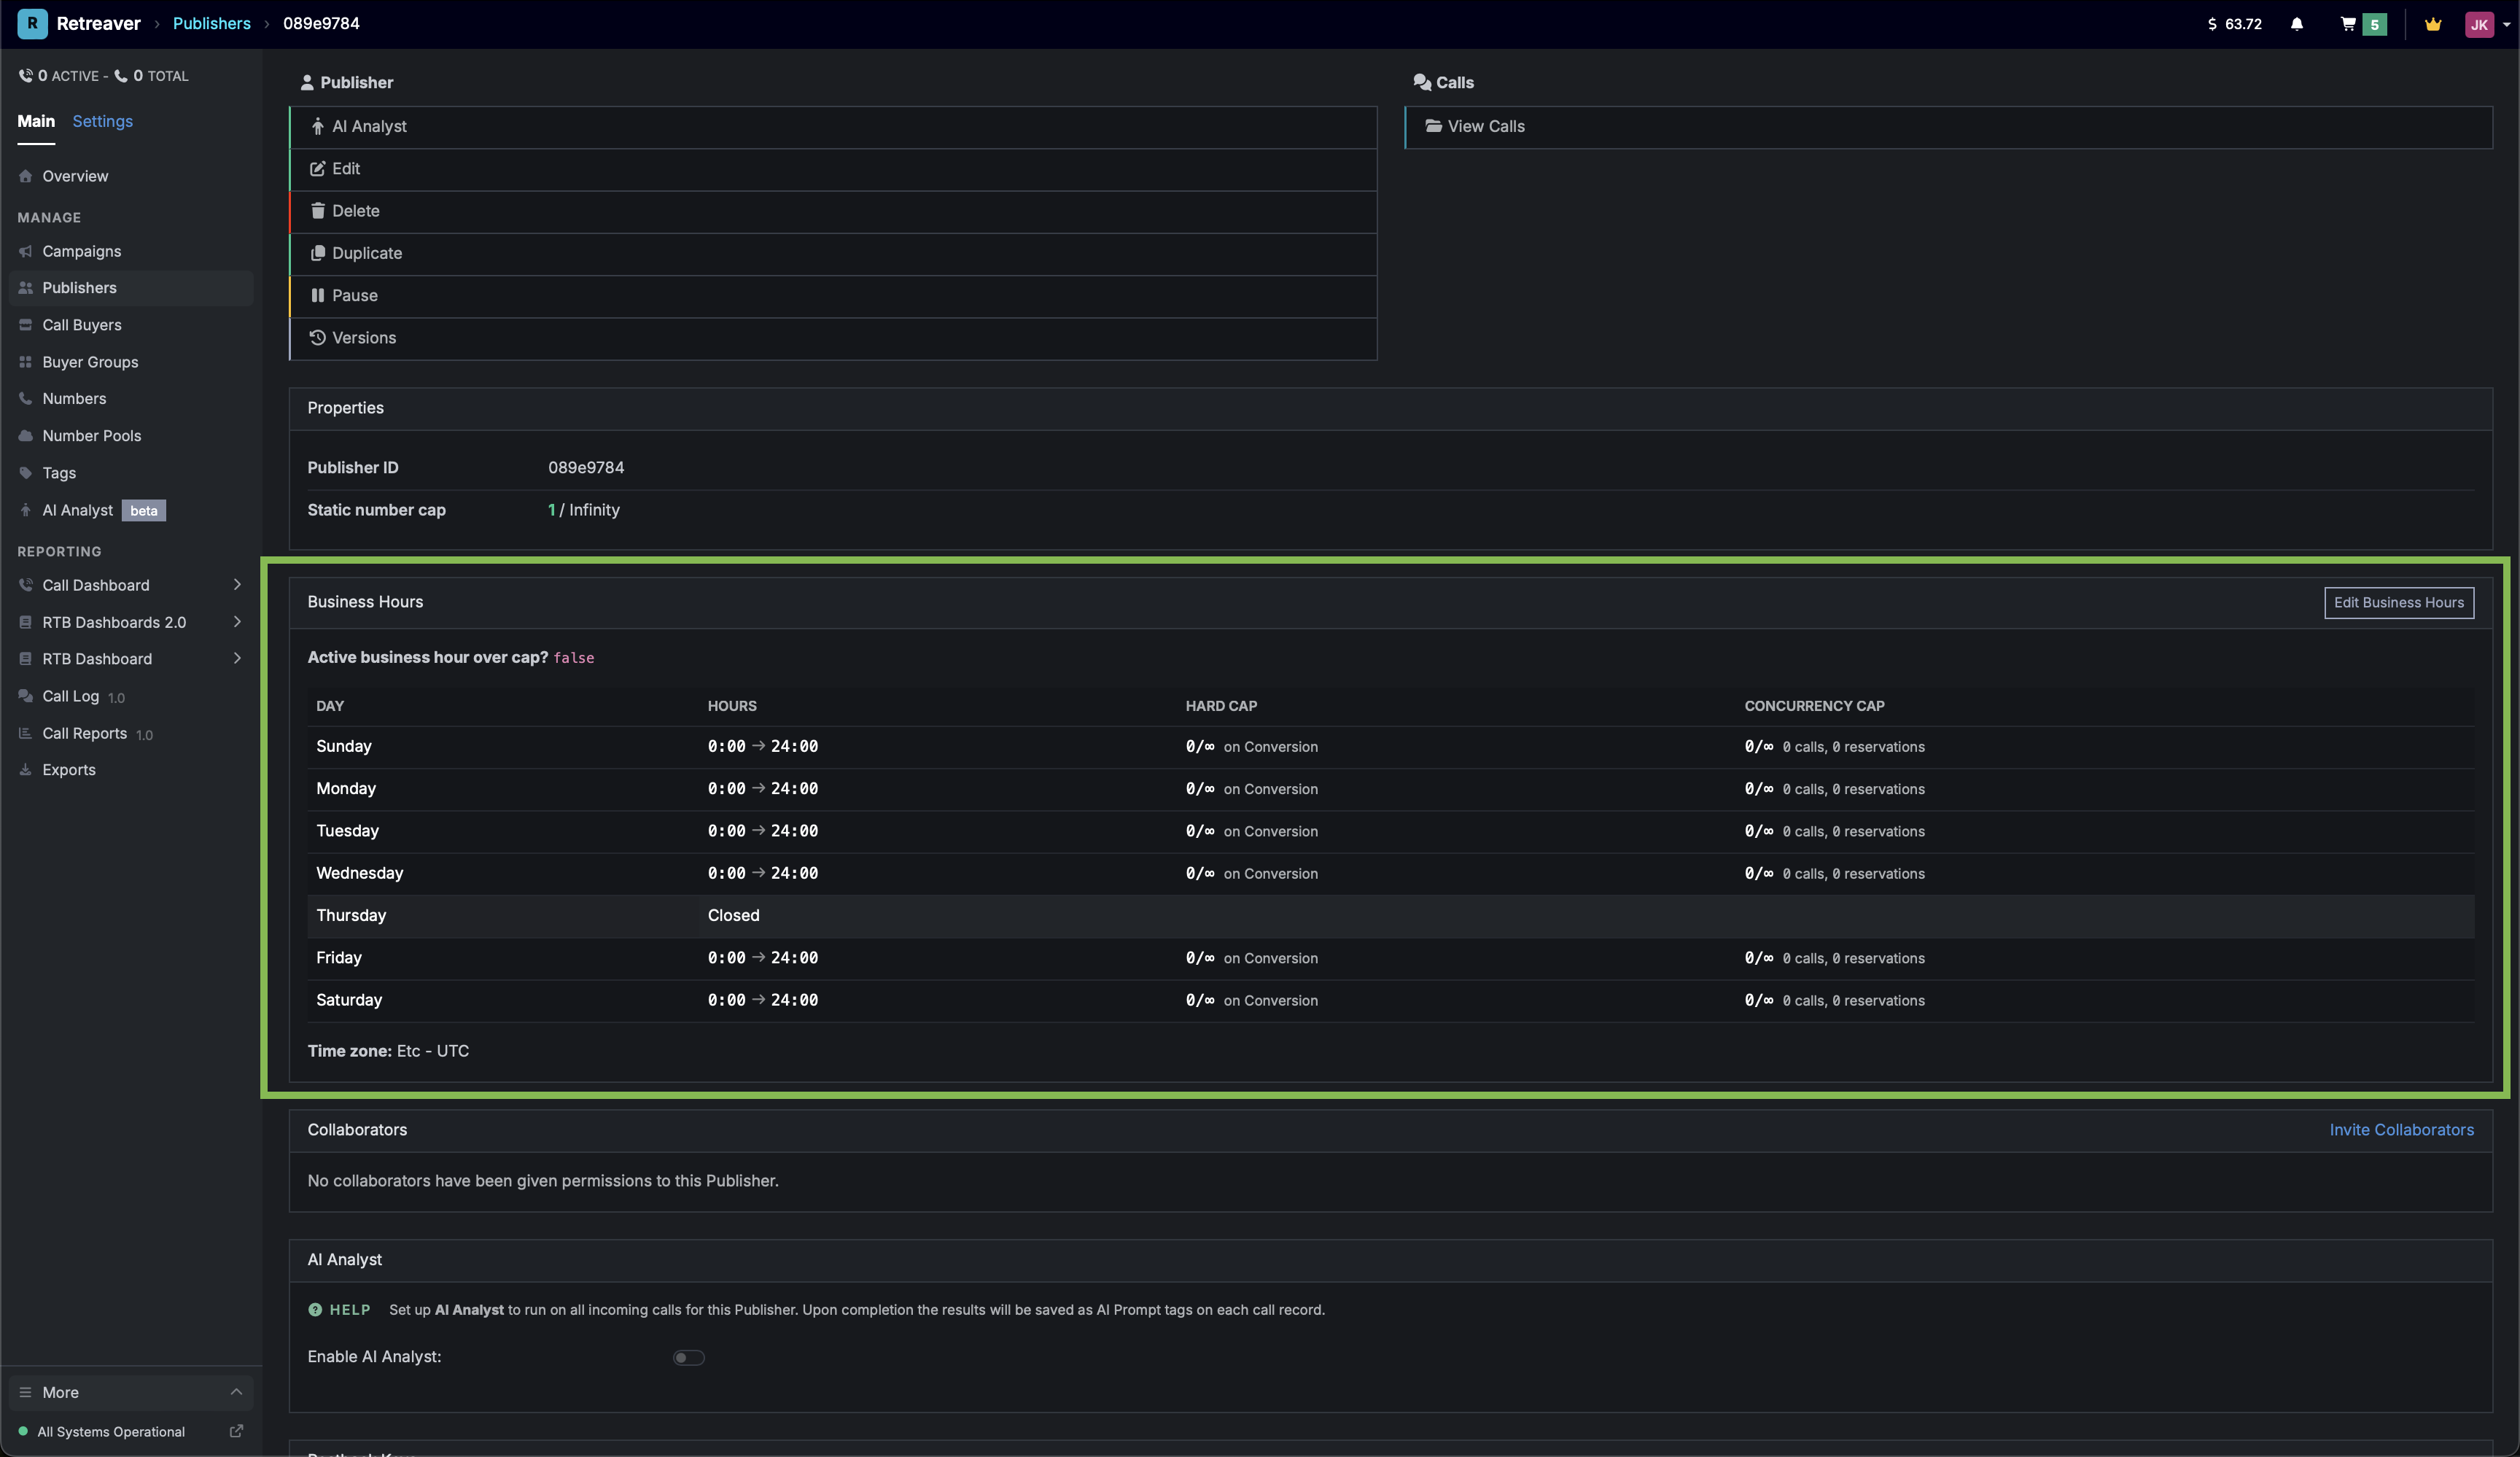Click the Delete publisher action
The height and width of the screenshot is (1457, 2520).
click(833, 211)
